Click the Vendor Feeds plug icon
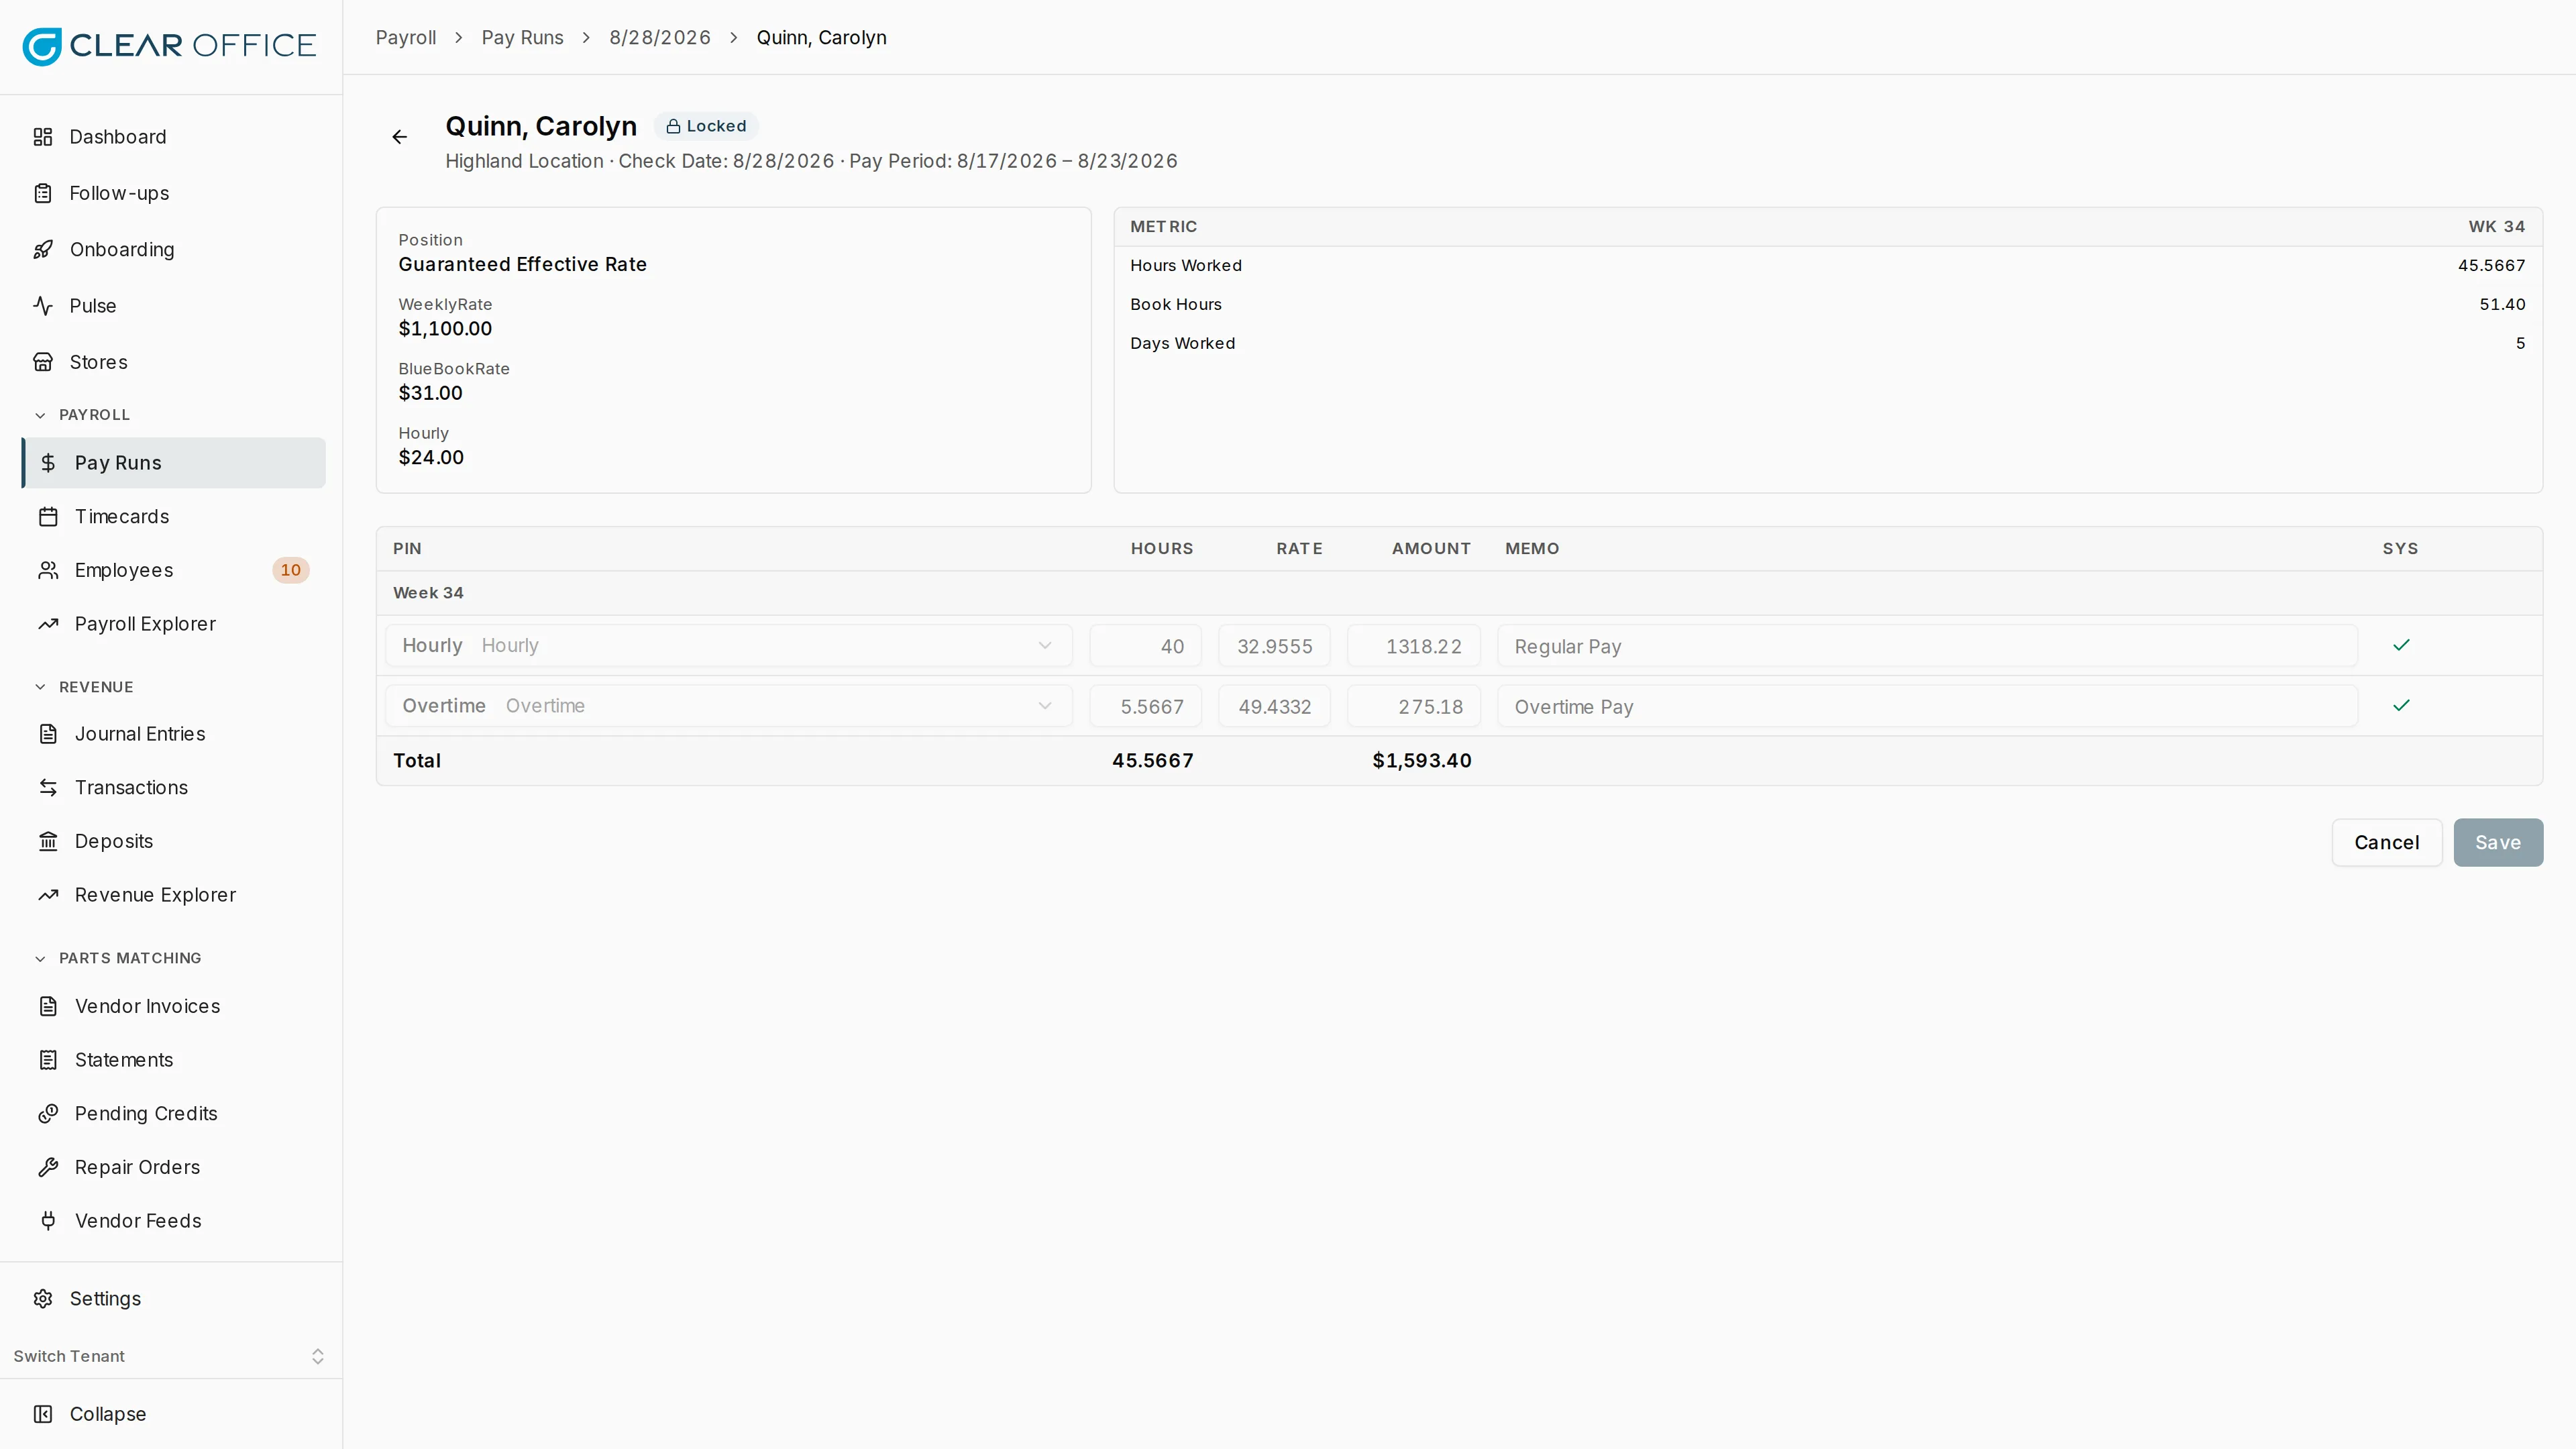Image resolution: width=2576 pixels, height=1449 pixels. 48,1221
